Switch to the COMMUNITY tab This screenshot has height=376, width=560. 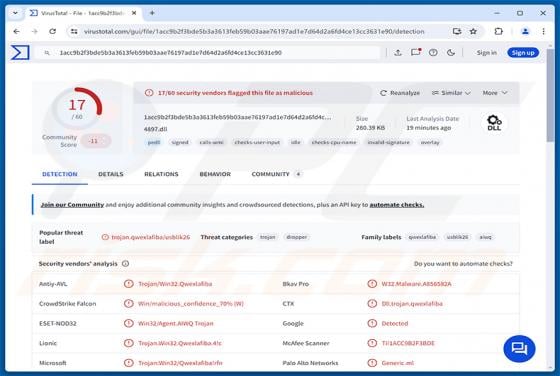pyautogui.click(x=276, y=174)
